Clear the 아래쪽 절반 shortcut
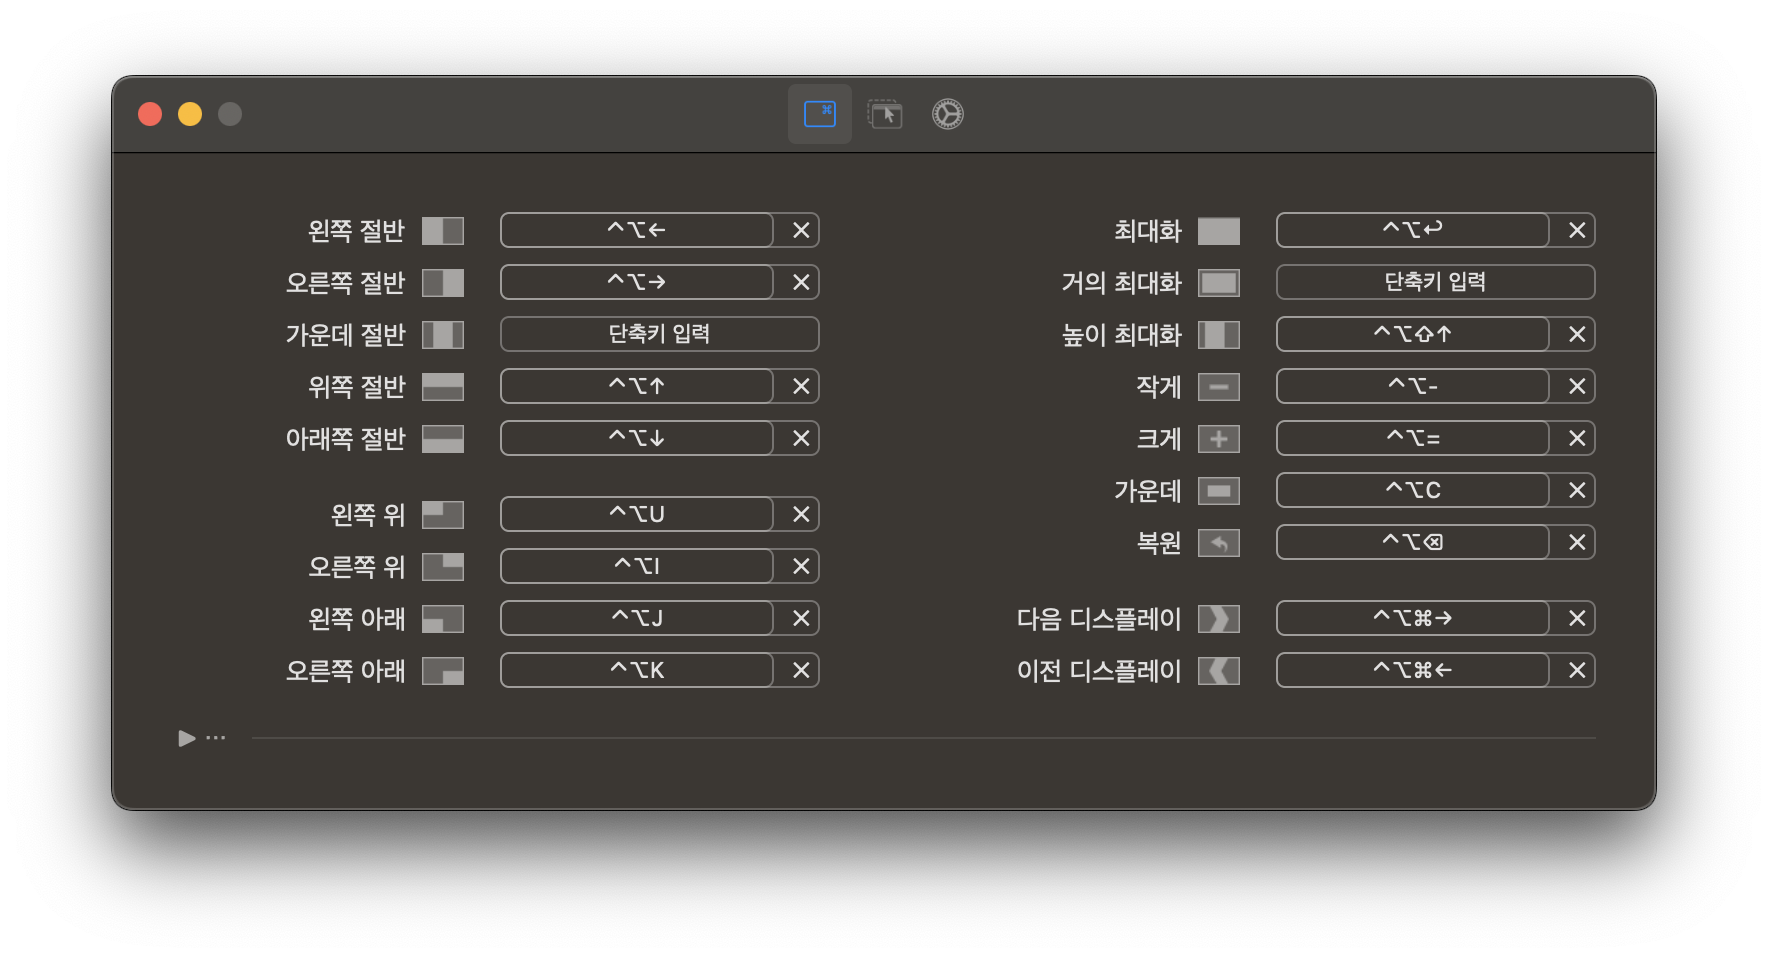The image size is (1768, 958). click(801, 438)
